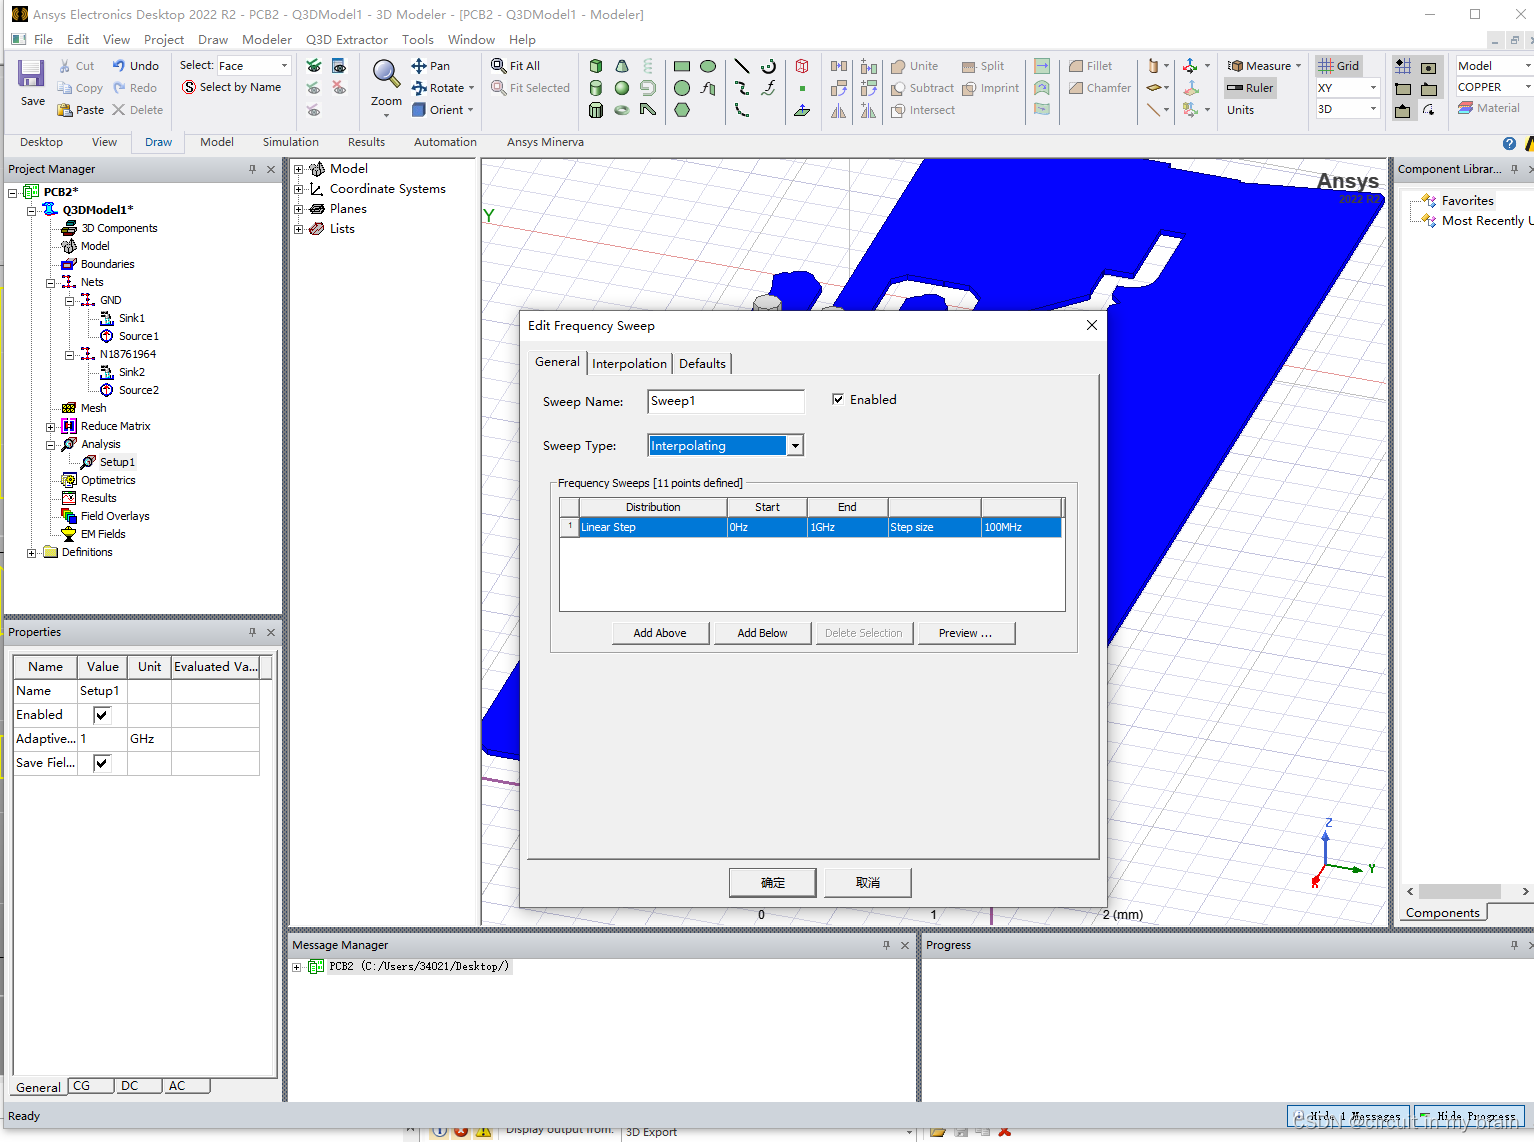Select the Draw rectangle icon
The height and width of the screenshot is (1142, 1534).
(x=682, y=66)
